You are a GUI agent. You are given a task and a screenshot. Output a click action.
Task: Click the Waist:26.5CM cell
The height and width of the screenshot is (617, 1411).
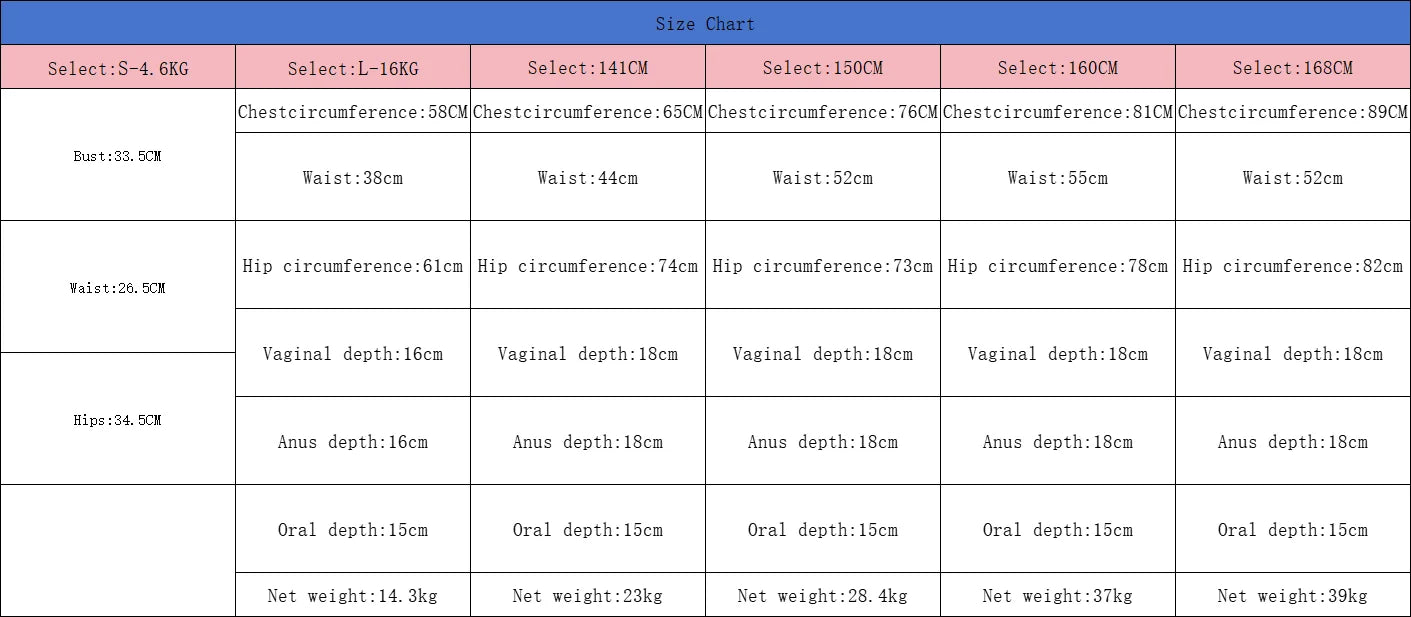tap(118, 288)
